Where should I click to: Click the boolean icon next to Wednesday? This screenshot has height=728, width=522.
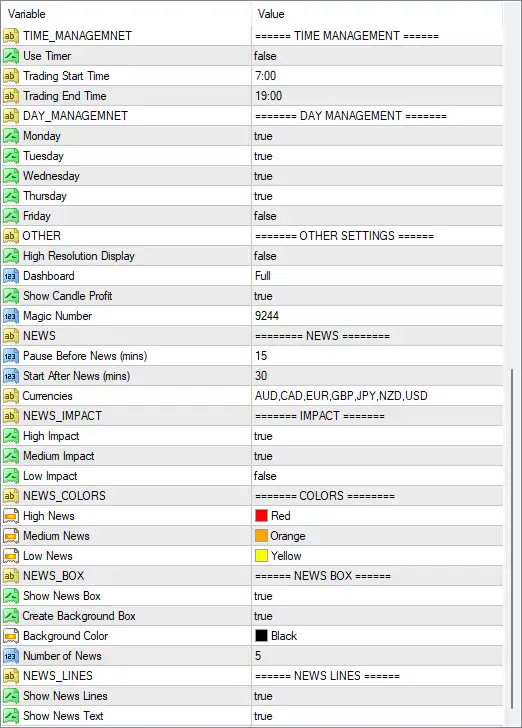(11, 176)
